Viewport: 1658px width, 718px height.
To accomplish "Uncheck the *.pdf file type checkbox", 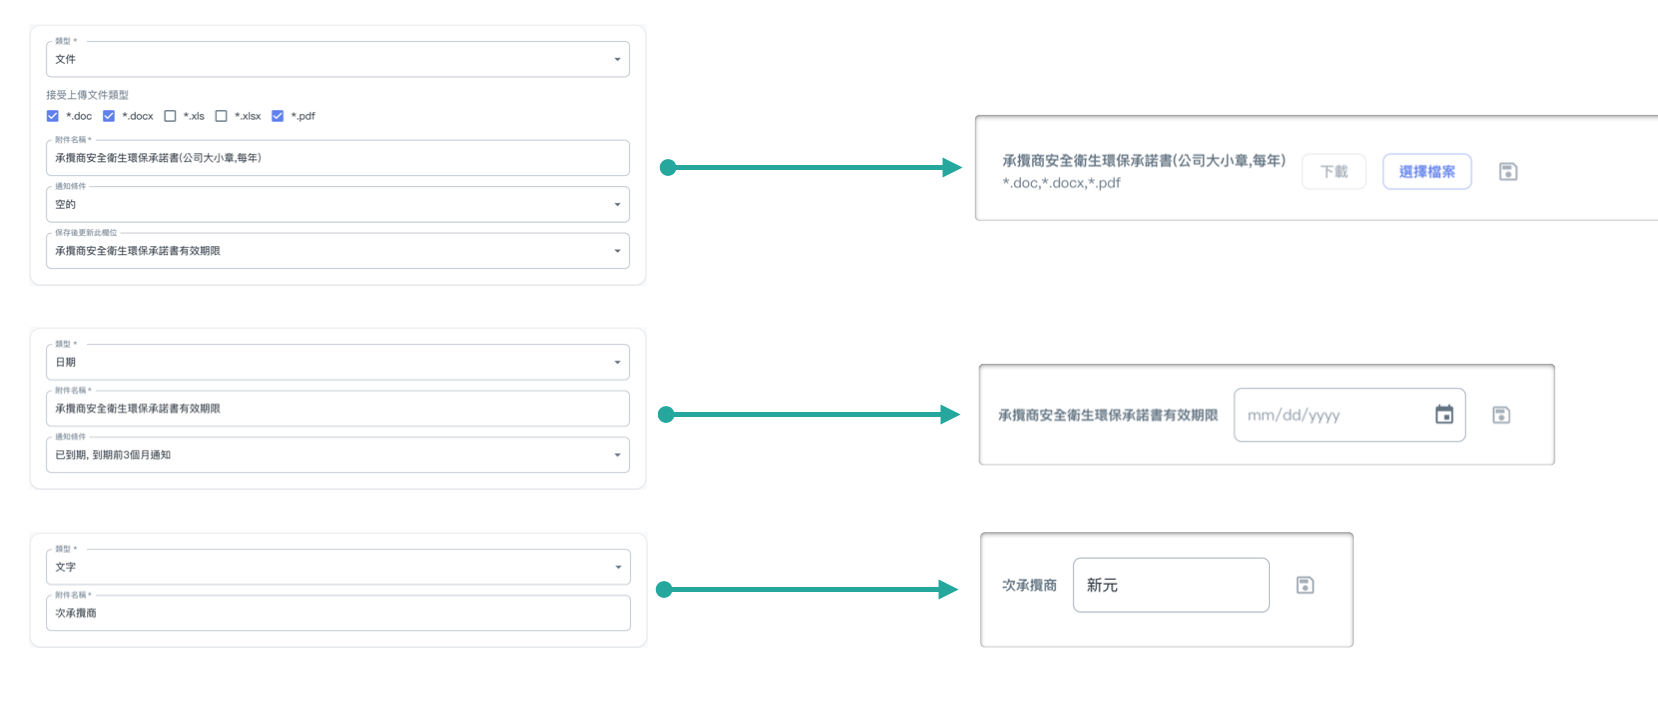I will 278,116.
